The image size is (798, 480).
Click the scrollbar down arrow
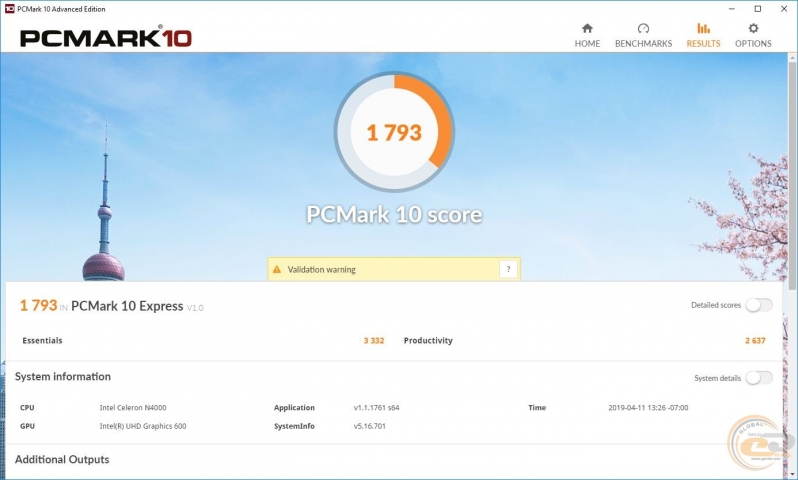coord(792,474)
